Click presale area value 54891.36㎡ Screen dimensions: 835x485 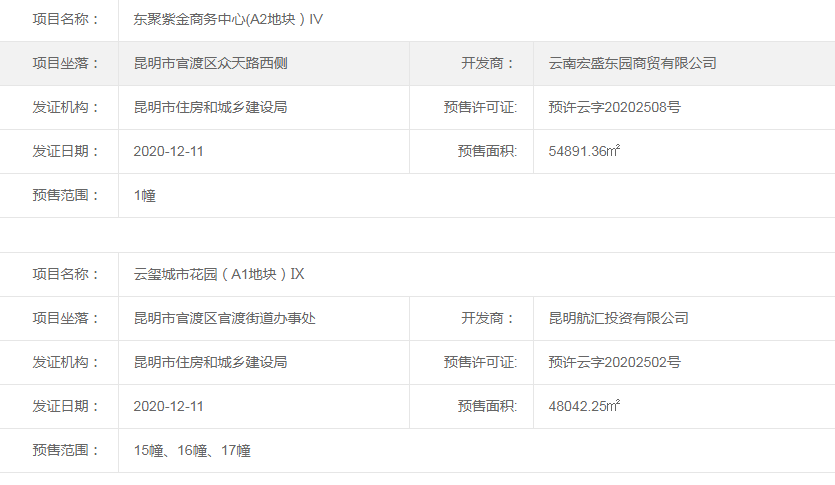click(x=584, y=151)
